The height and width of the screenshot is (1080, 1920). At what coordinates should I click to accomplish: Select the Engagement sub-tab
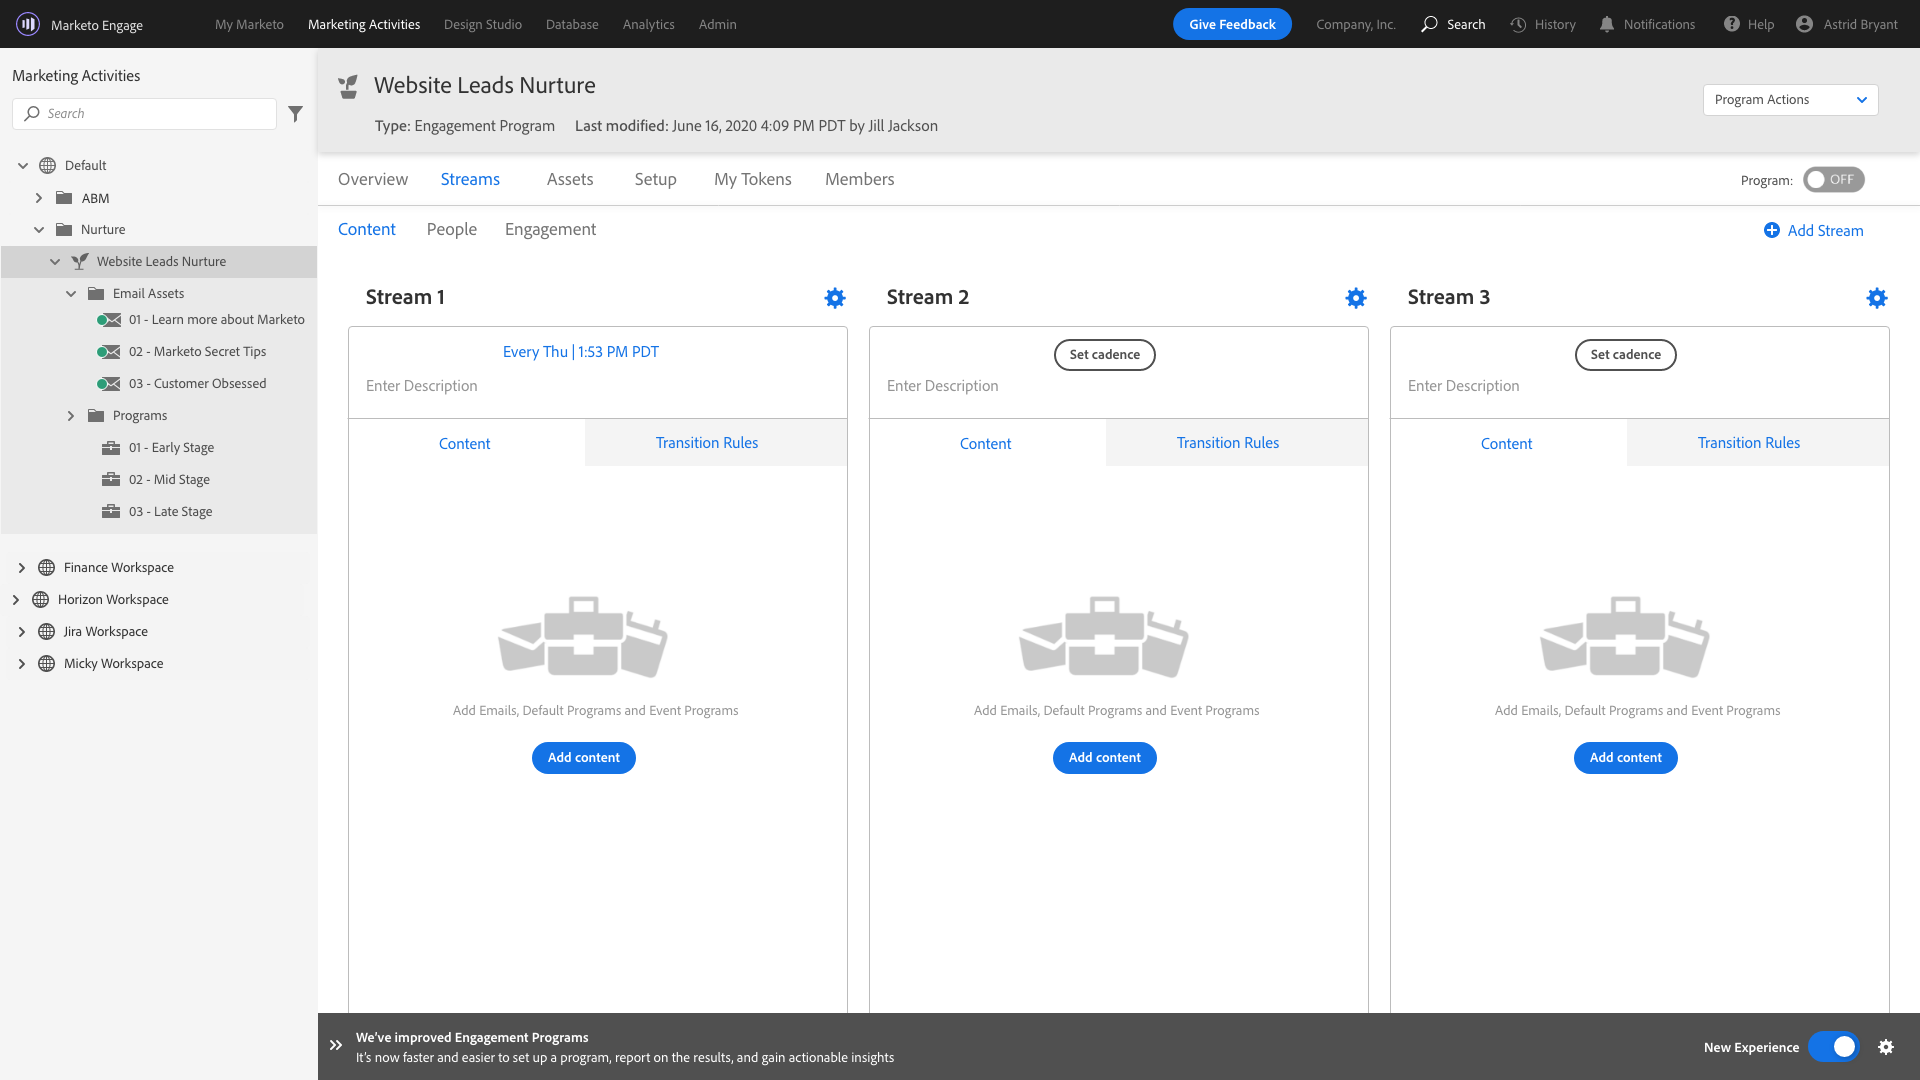click(550, 229)
